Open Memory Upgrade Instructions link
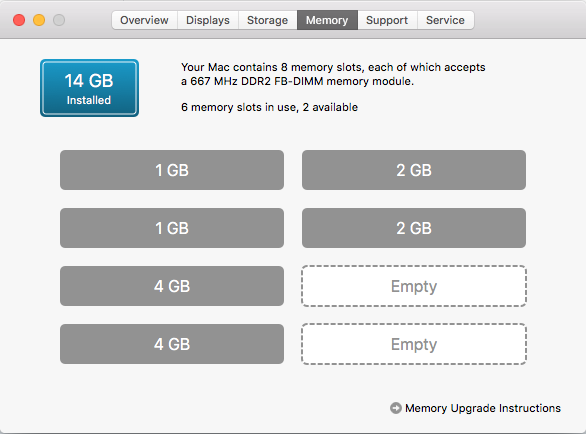586x434 pixels. click(x=483, y=408)
